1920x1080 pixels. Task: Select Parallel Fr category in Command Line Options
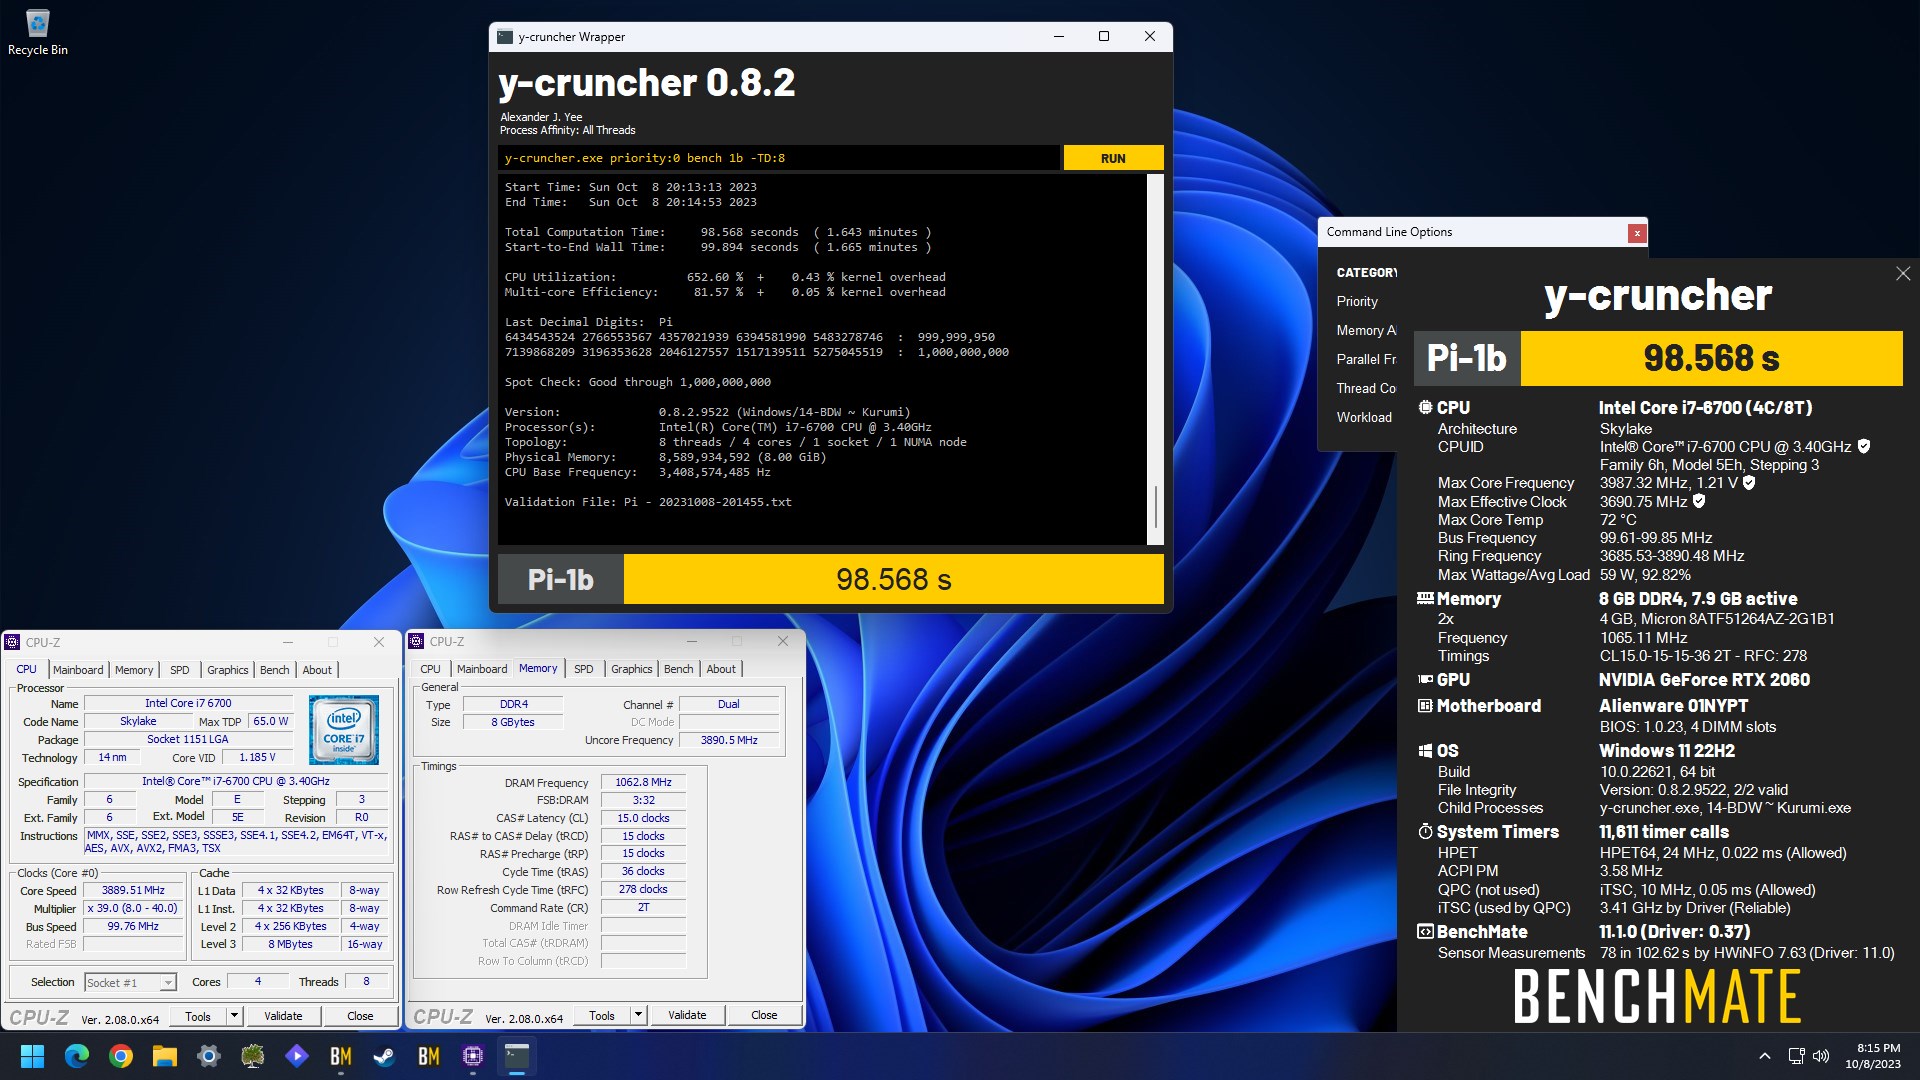pos(1366,360)
